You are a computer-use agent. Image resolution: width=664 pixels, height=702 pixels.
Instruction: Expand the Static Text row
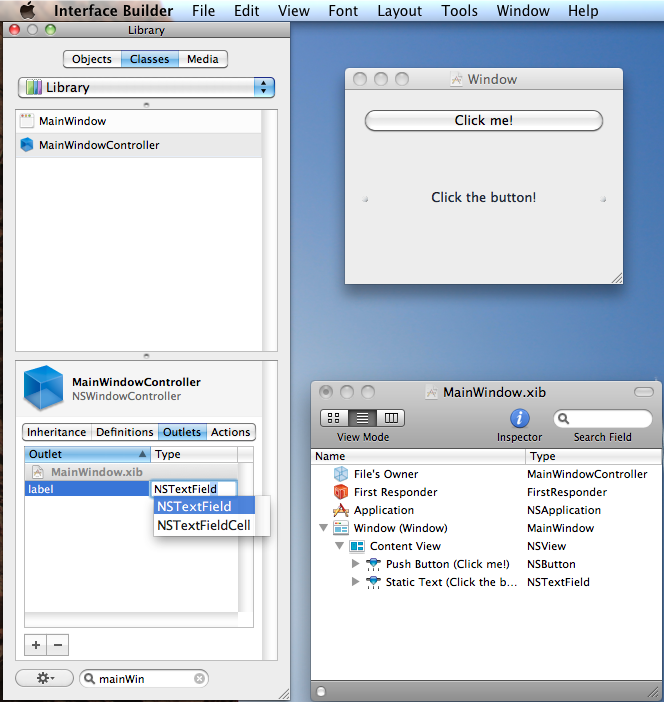point(356,582)
